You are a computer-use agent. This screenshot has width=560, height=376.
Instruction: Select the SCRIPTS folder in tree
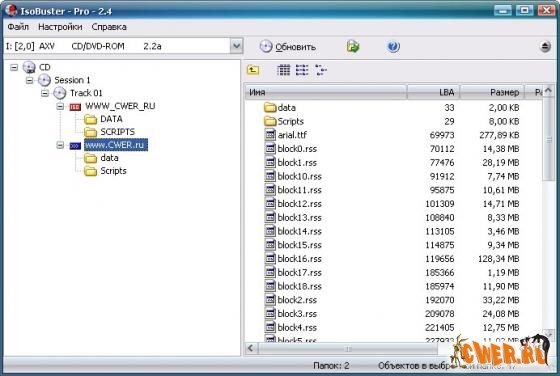[118, 132]
